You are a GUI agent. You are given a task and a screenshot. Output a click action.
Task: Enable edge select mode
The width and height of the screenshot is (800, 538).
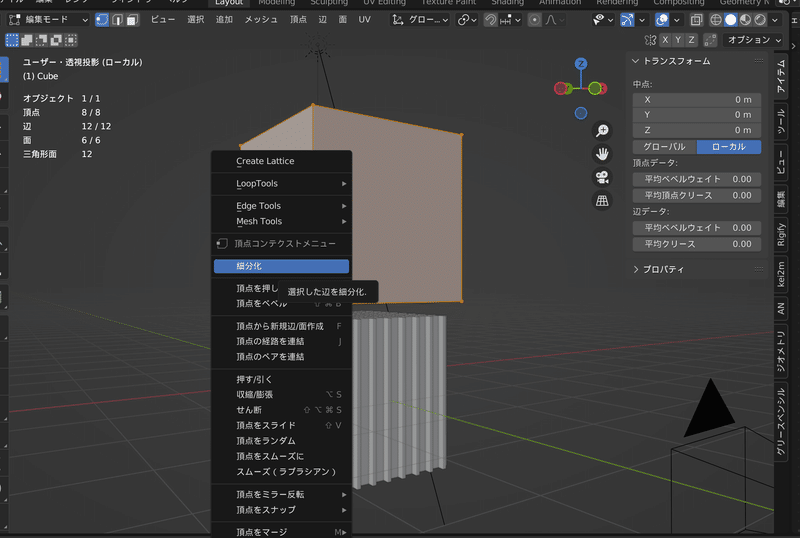[117, 20]
